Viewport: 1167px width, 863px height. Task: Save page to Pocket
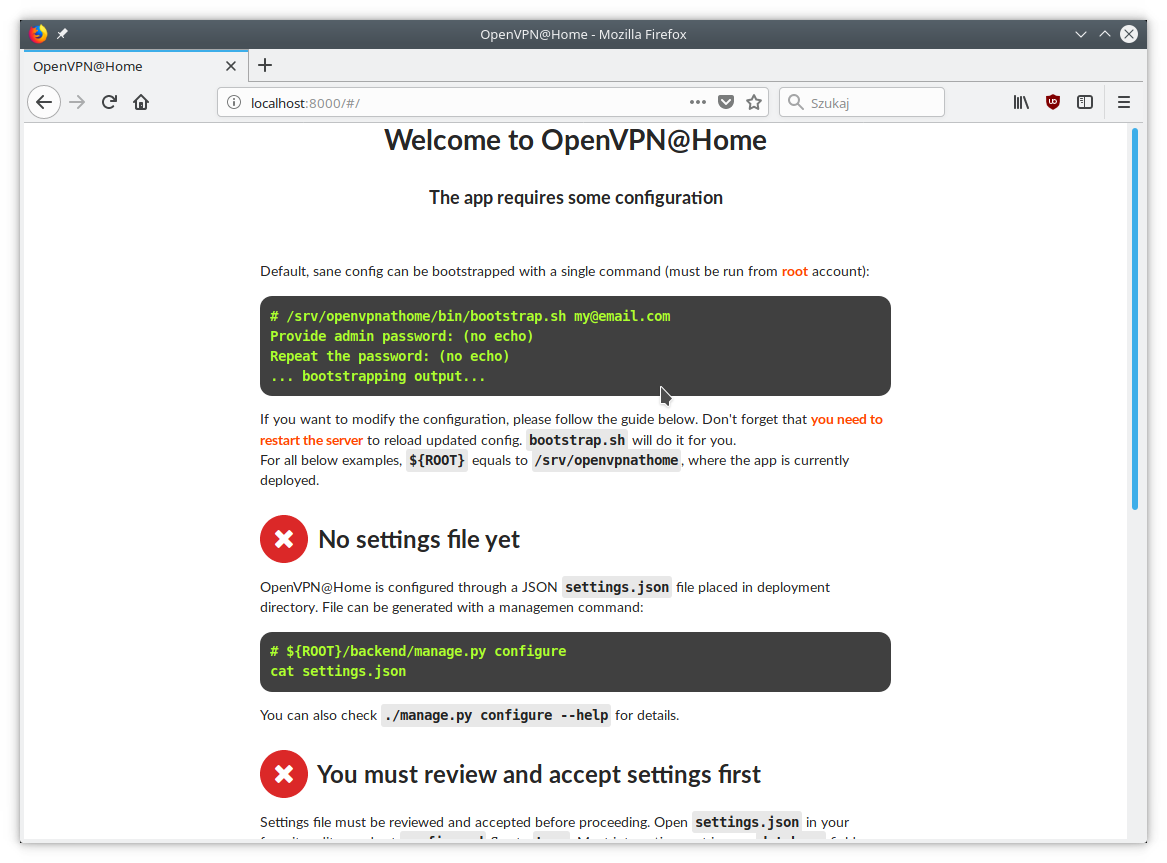click(727, 102)
